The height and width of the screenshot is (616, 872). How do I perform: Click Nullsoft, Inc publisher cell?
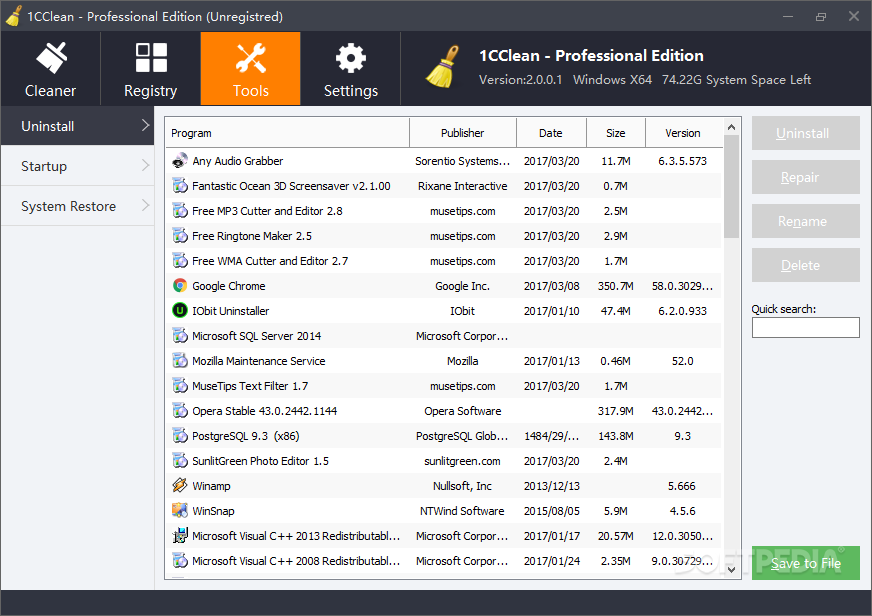463,486
